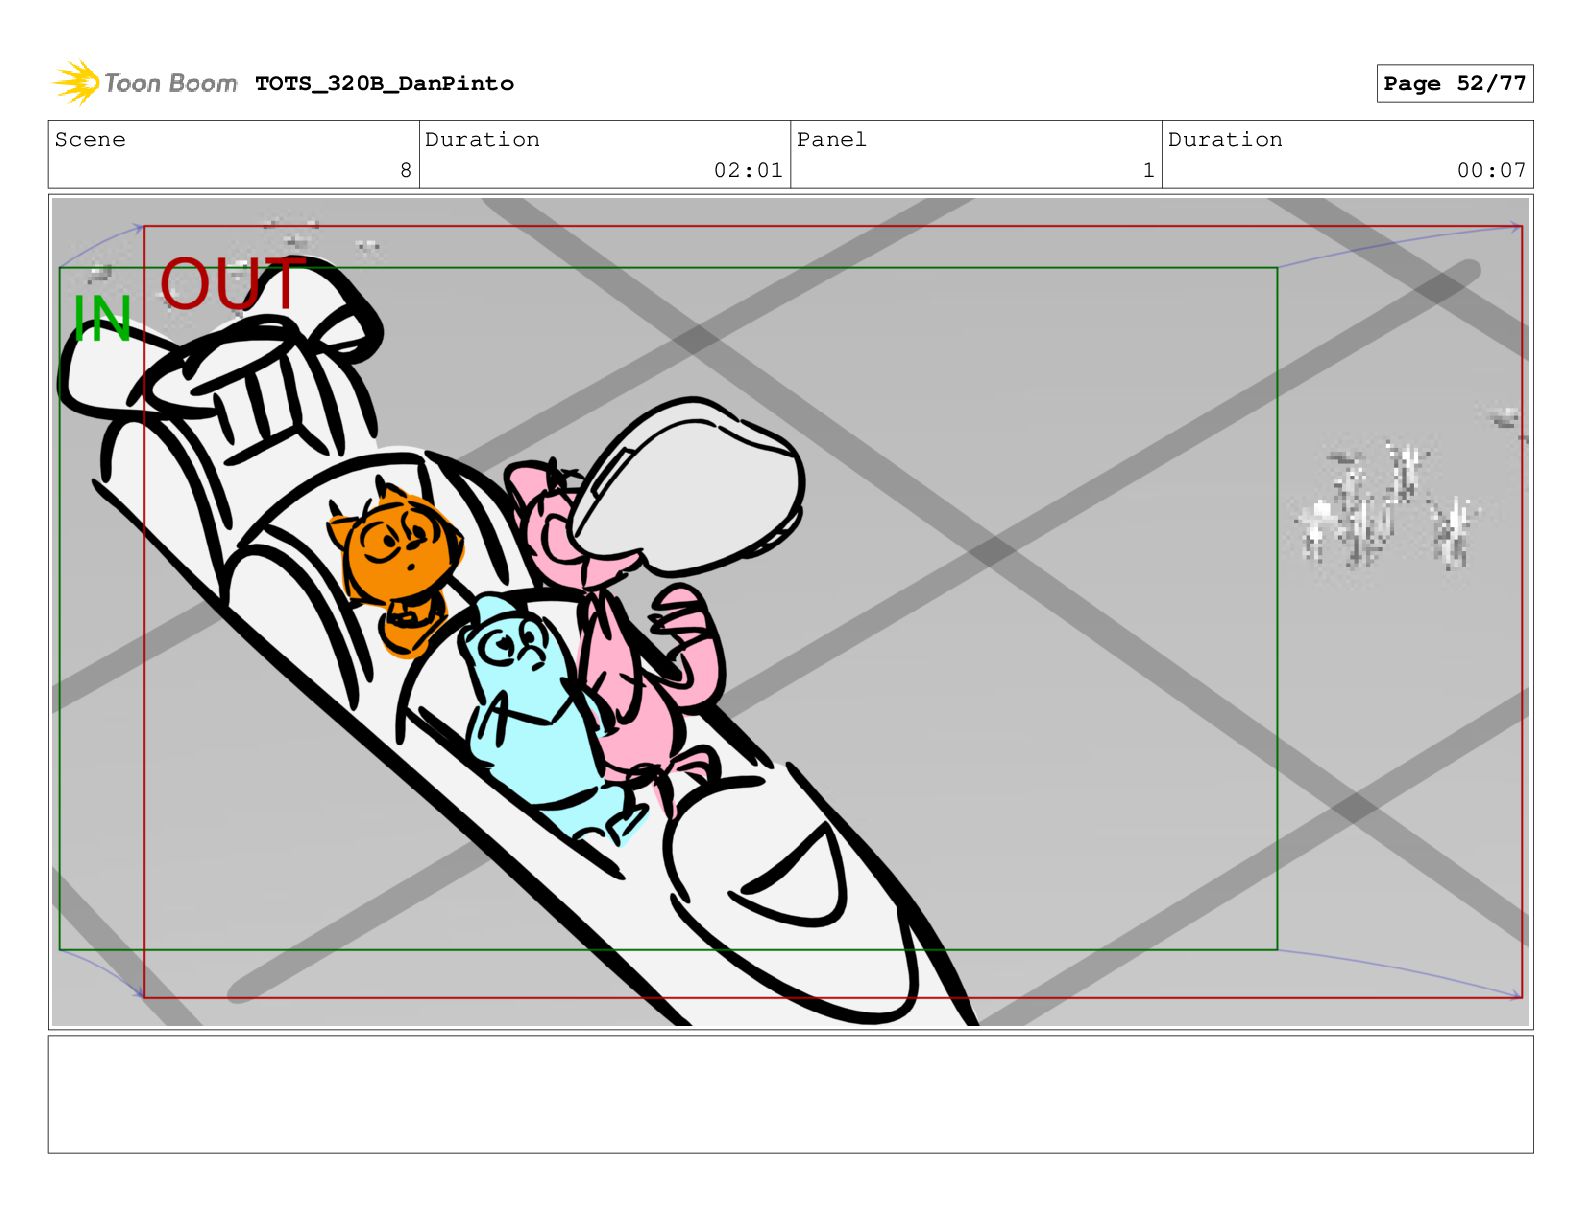This screenshot has width=1582, height=1225.
Task: Click the Panel label in the header
Action: point(832,140)
